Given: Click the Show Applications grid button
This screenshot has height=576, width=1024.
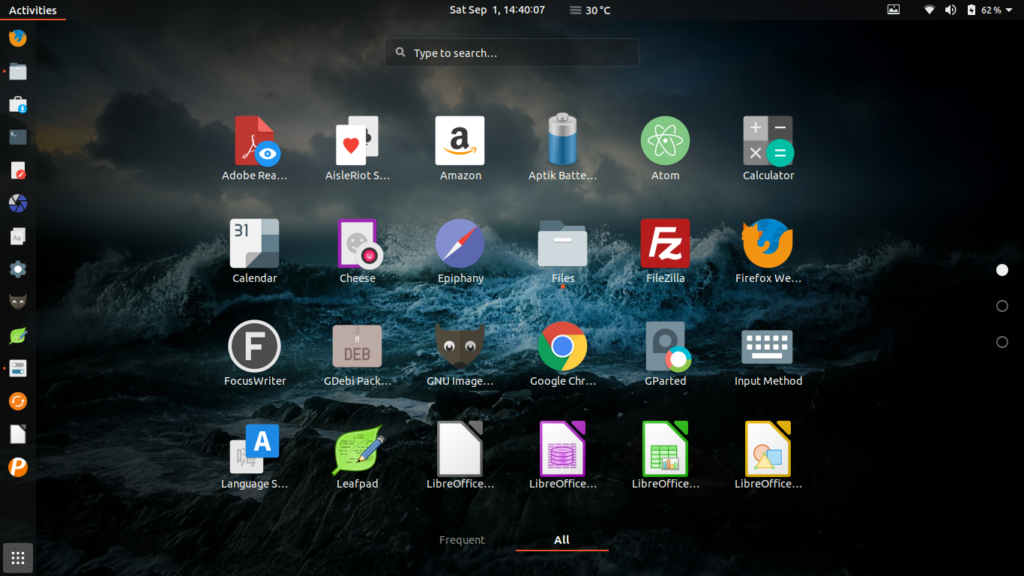Looking at the screenshot, I should [18, 558].
